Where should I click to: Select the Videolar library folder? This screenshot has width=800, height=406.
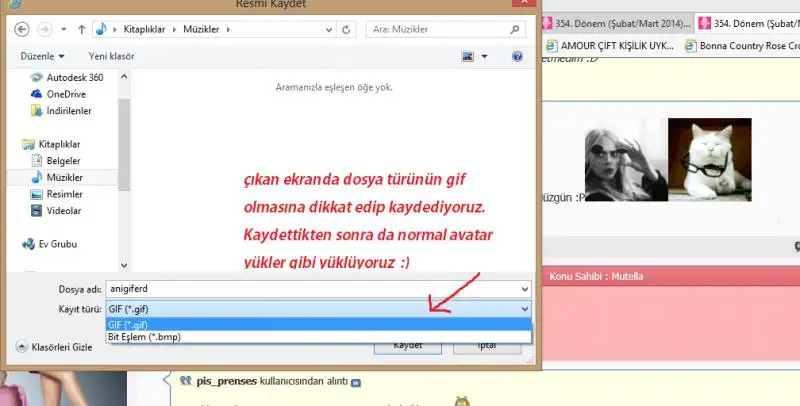pyautogui.click(x=65, y=211)
